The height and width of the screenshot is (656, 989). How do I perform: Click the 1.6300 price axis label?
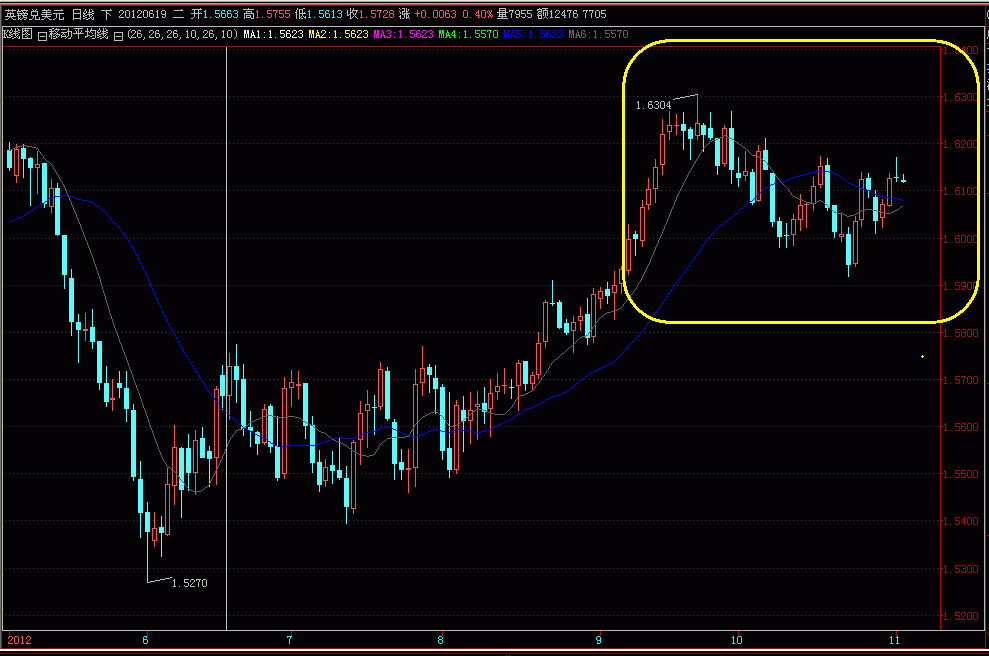click(960, 97)
